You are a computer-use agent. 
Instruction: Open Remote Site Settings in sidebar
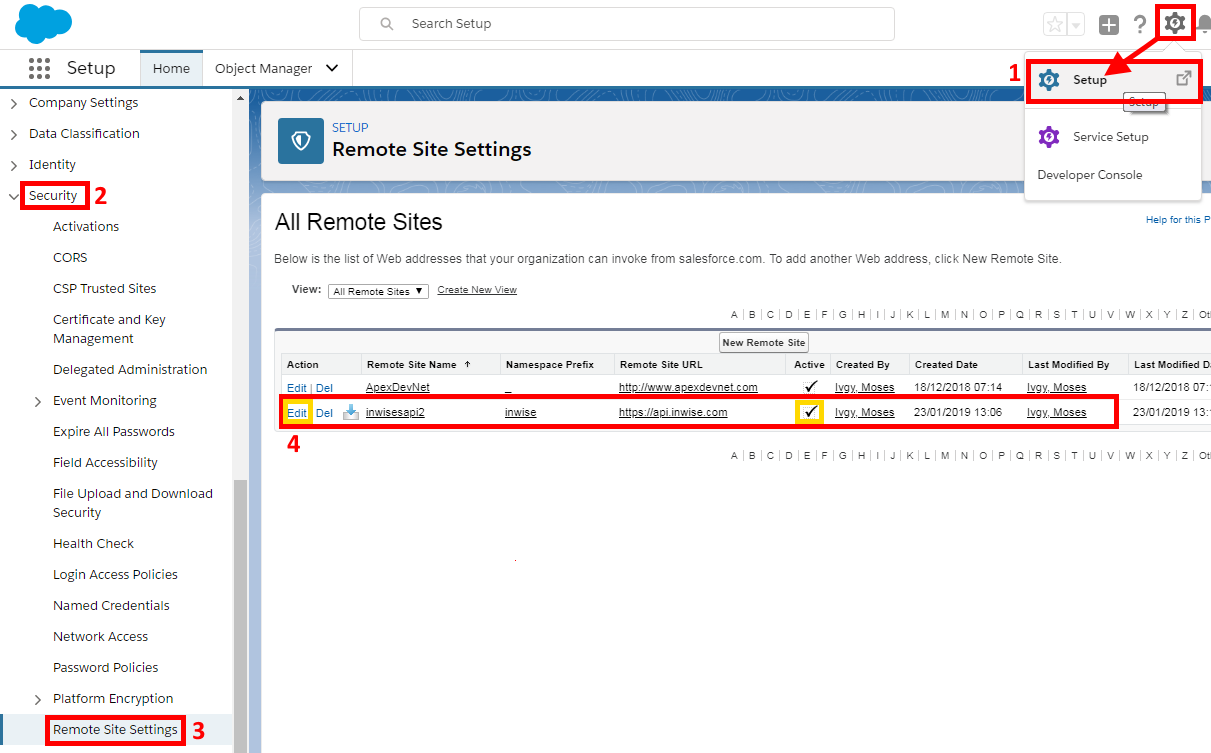click(115, 730)
